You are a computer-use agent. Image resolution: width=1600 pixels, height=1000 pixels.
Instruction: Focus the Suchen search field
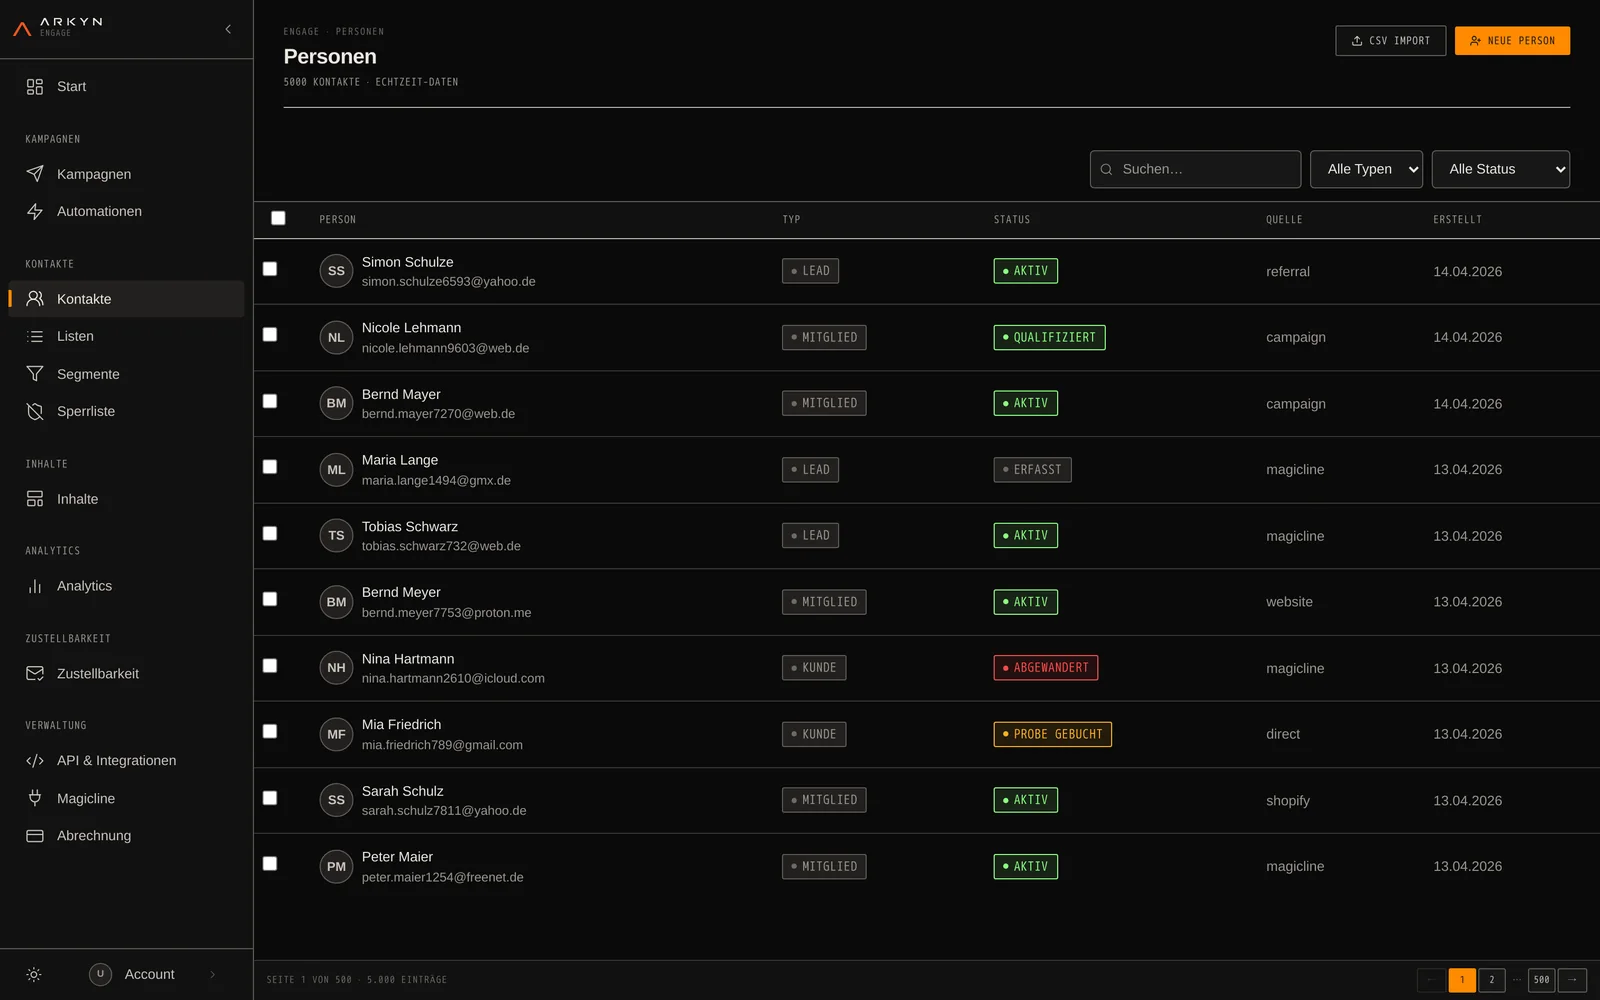[x=1195, y=169]
